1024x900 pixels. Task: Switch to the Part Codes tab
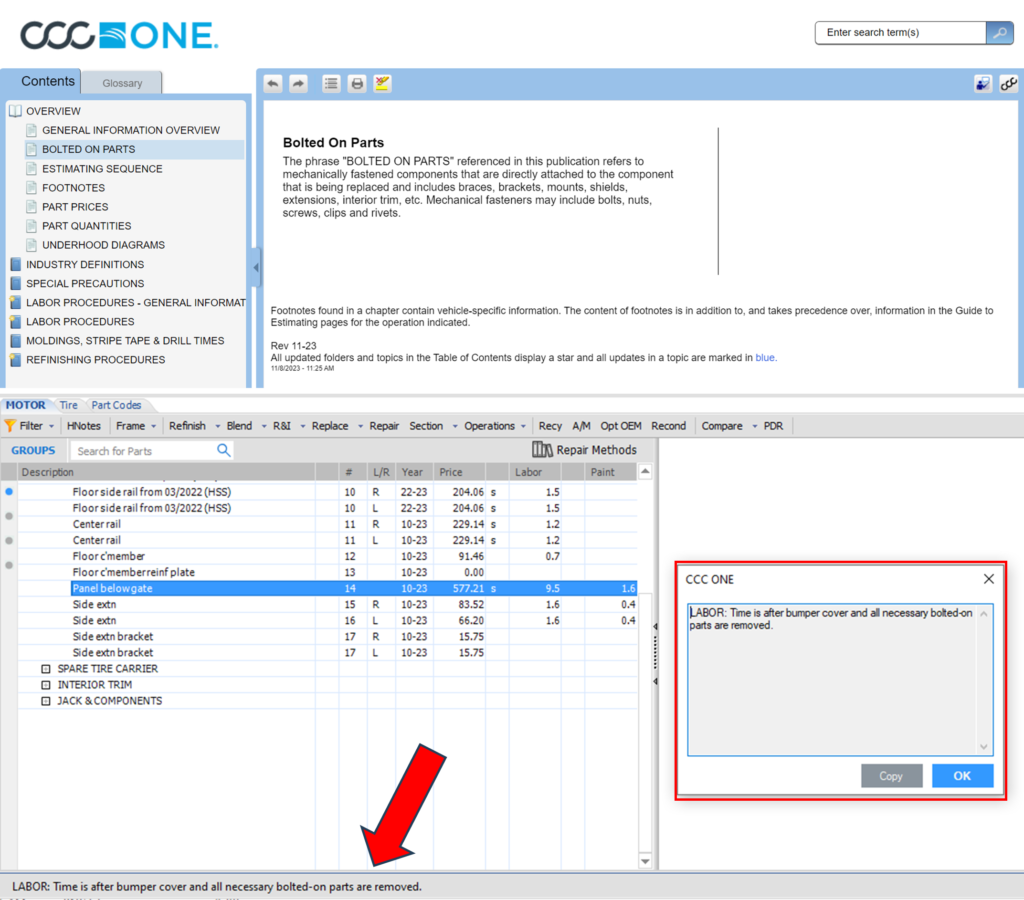point(116,405)
